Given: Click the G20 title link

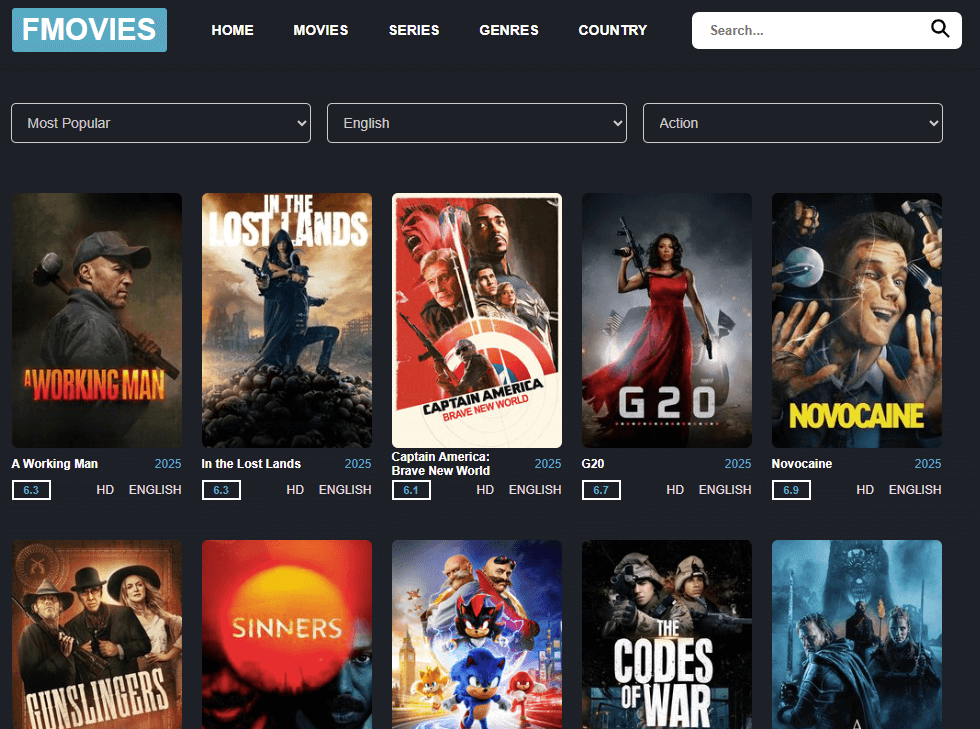Looking at the screenshot, I should pyautogui.click(x=592, y=464).
